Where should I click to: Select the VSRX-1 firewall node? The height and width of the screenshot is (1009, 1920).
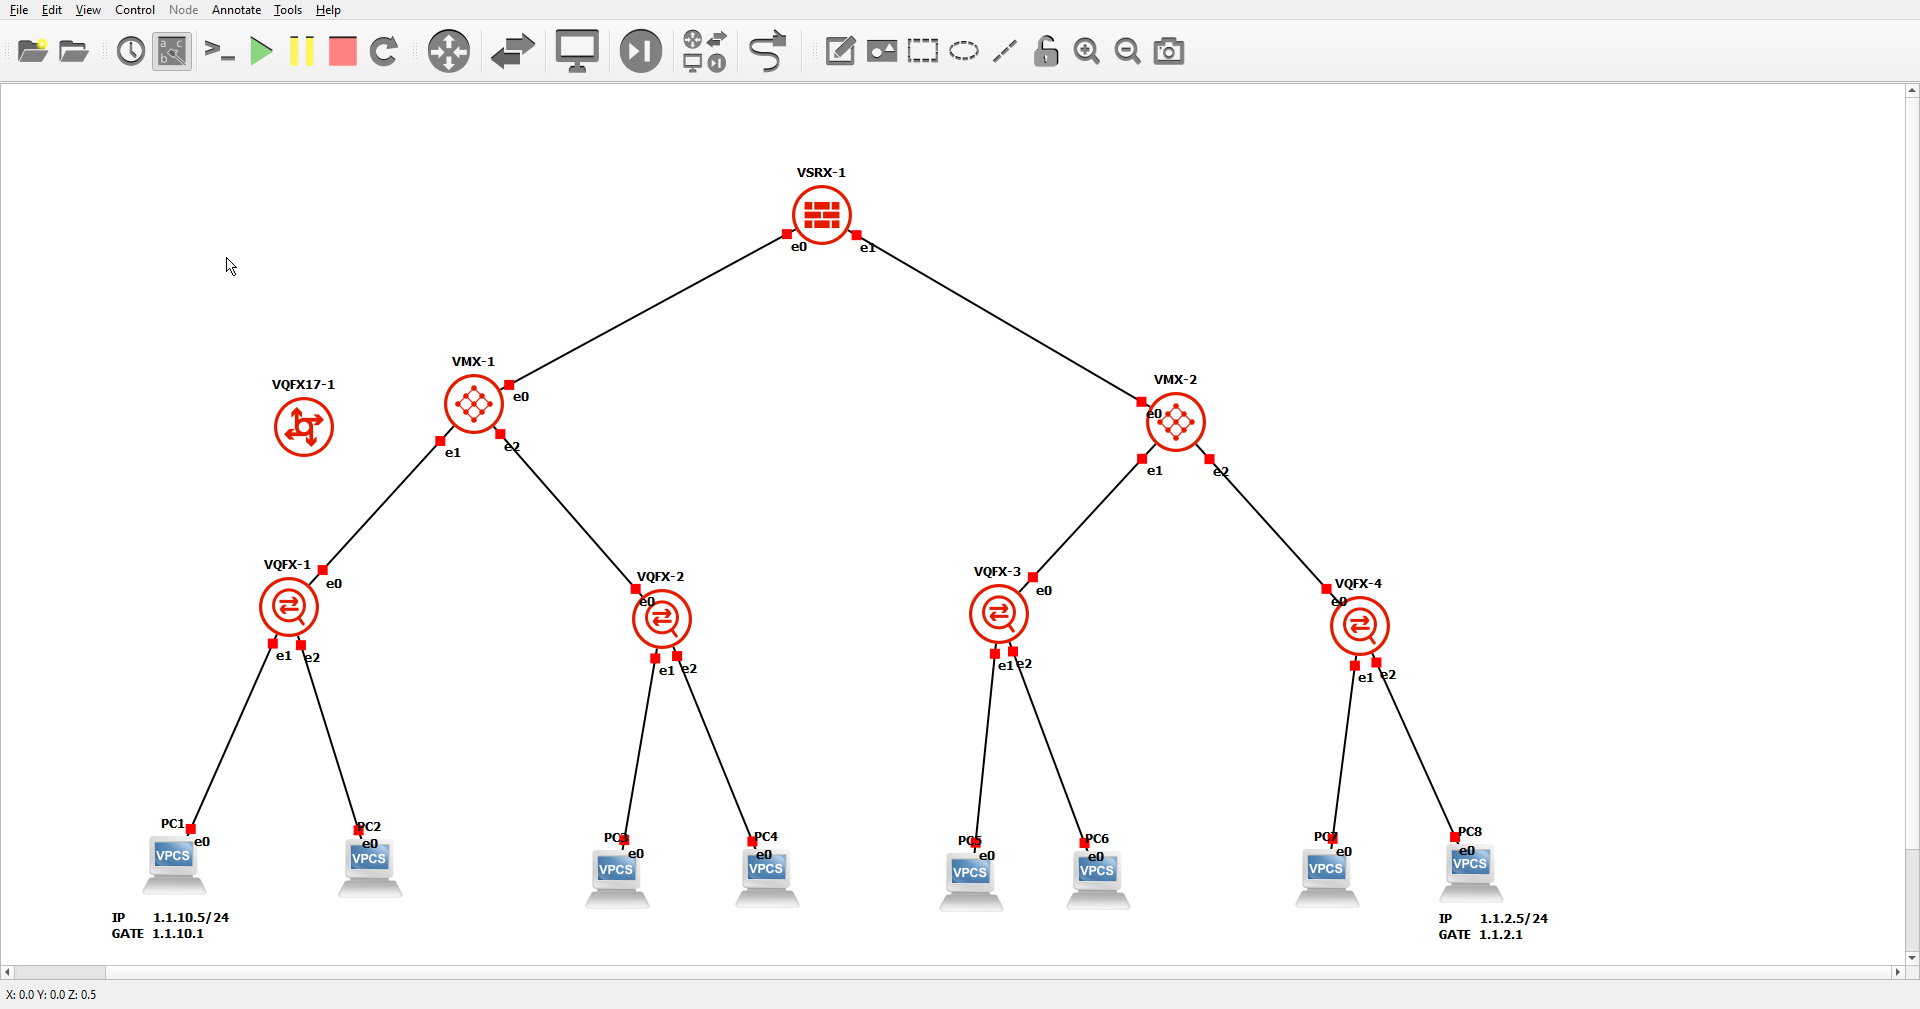[821, 215]
